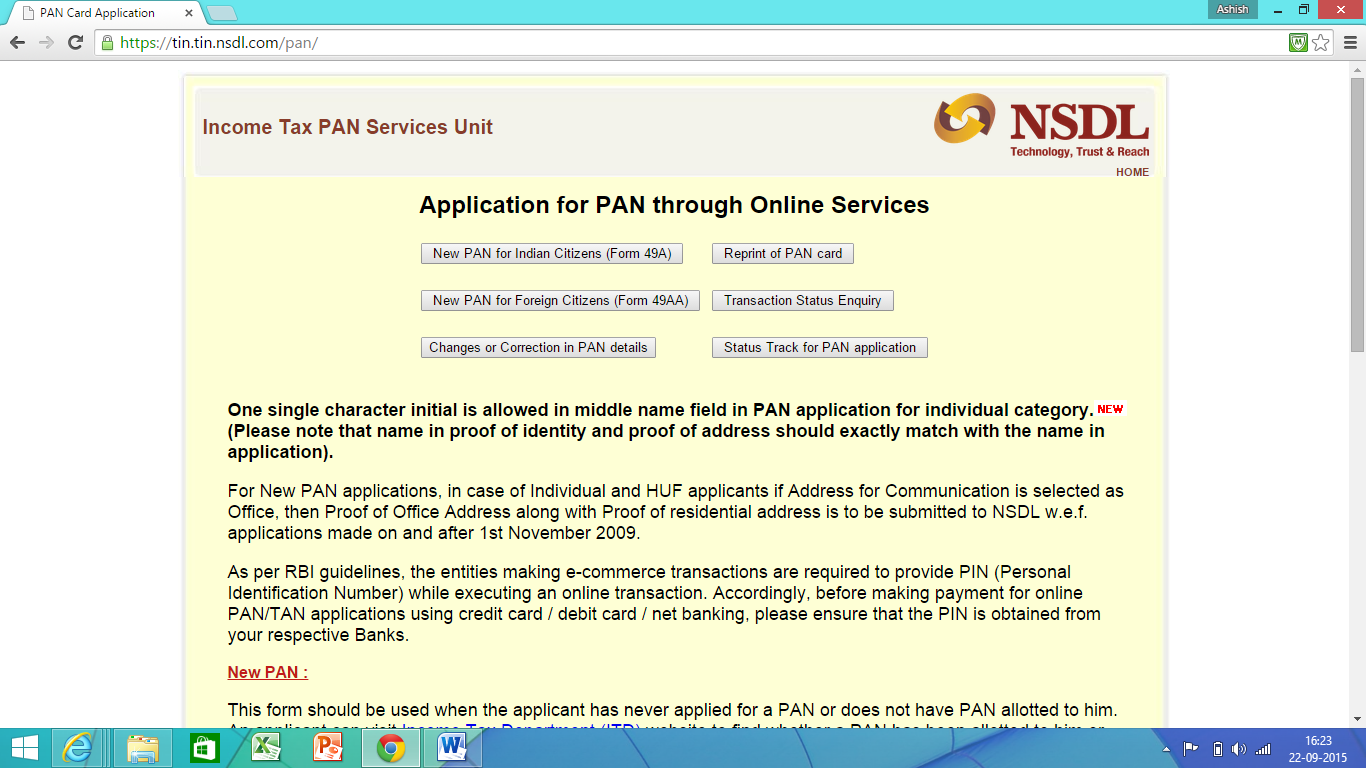Screen dimensions: 1366x768
Task: Bookmark this page with the star icon
Action: pyautogui.click(x=1321, y=43)
